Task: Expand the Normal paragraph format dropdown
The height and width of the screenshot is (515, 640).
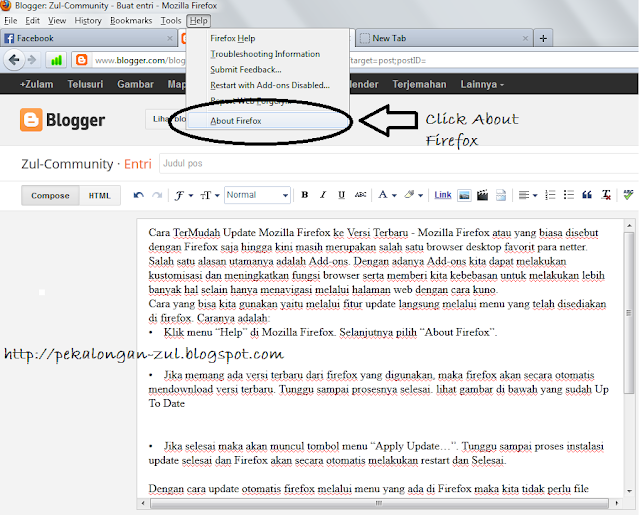Action: [x=257, y=195]
